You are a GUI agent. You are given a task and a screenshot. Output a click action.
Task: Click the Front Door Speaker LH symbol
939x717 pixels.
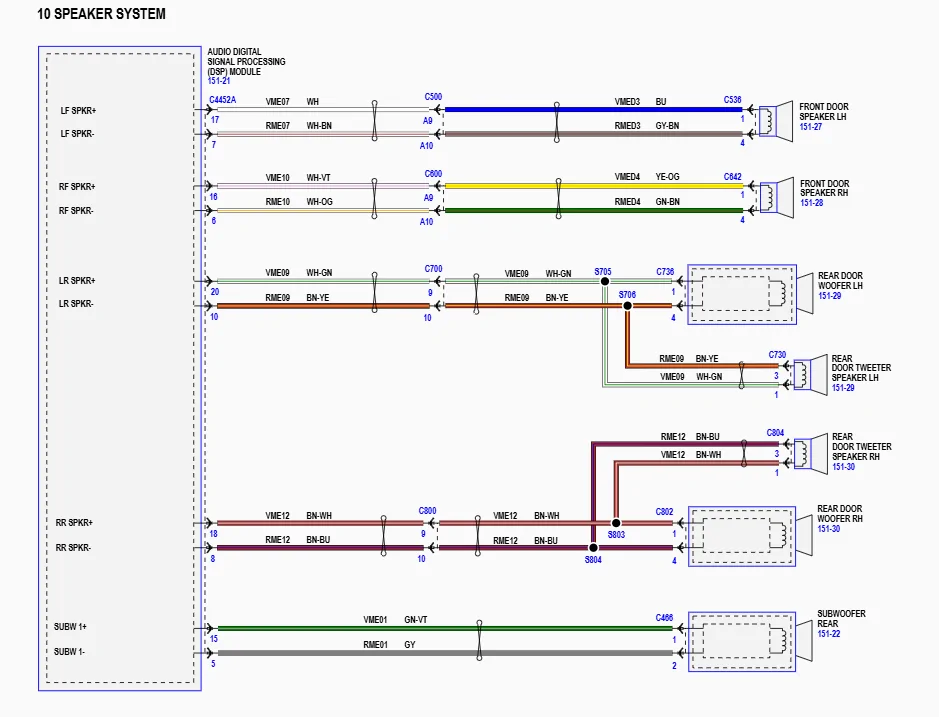tap(775, 121)
